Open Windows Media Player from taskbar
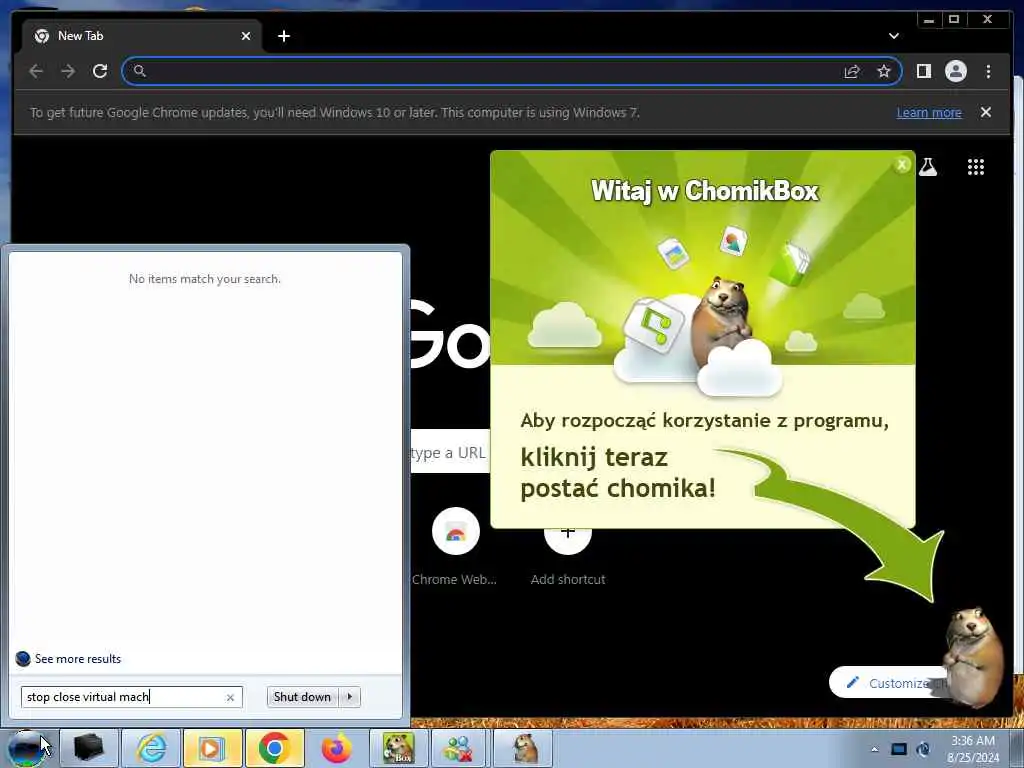The width and height of the screenshot is (1024, 768). coord(212,748)
